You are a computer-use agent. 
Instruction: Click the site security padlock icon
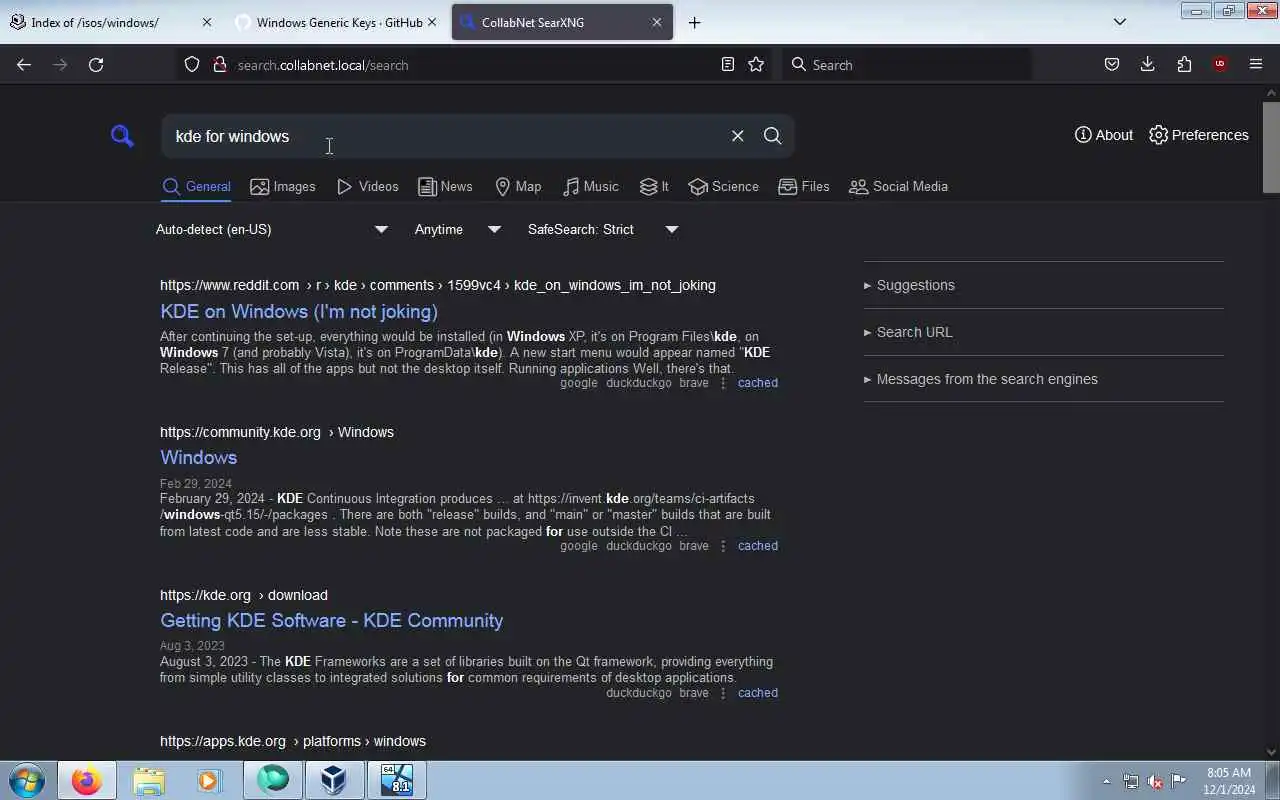tap(220, 64)
